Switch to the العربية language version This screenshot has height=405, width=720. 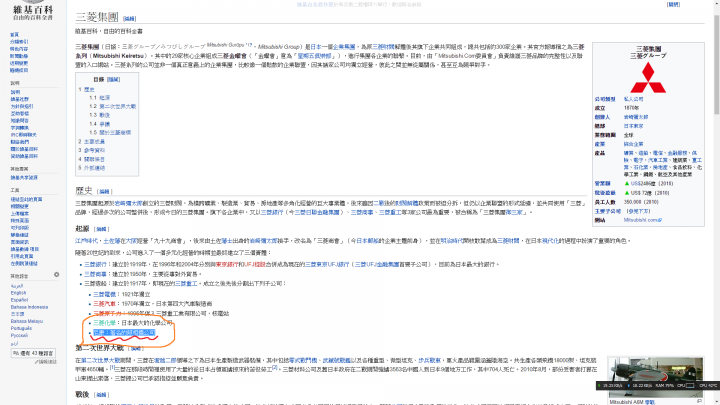17,286
